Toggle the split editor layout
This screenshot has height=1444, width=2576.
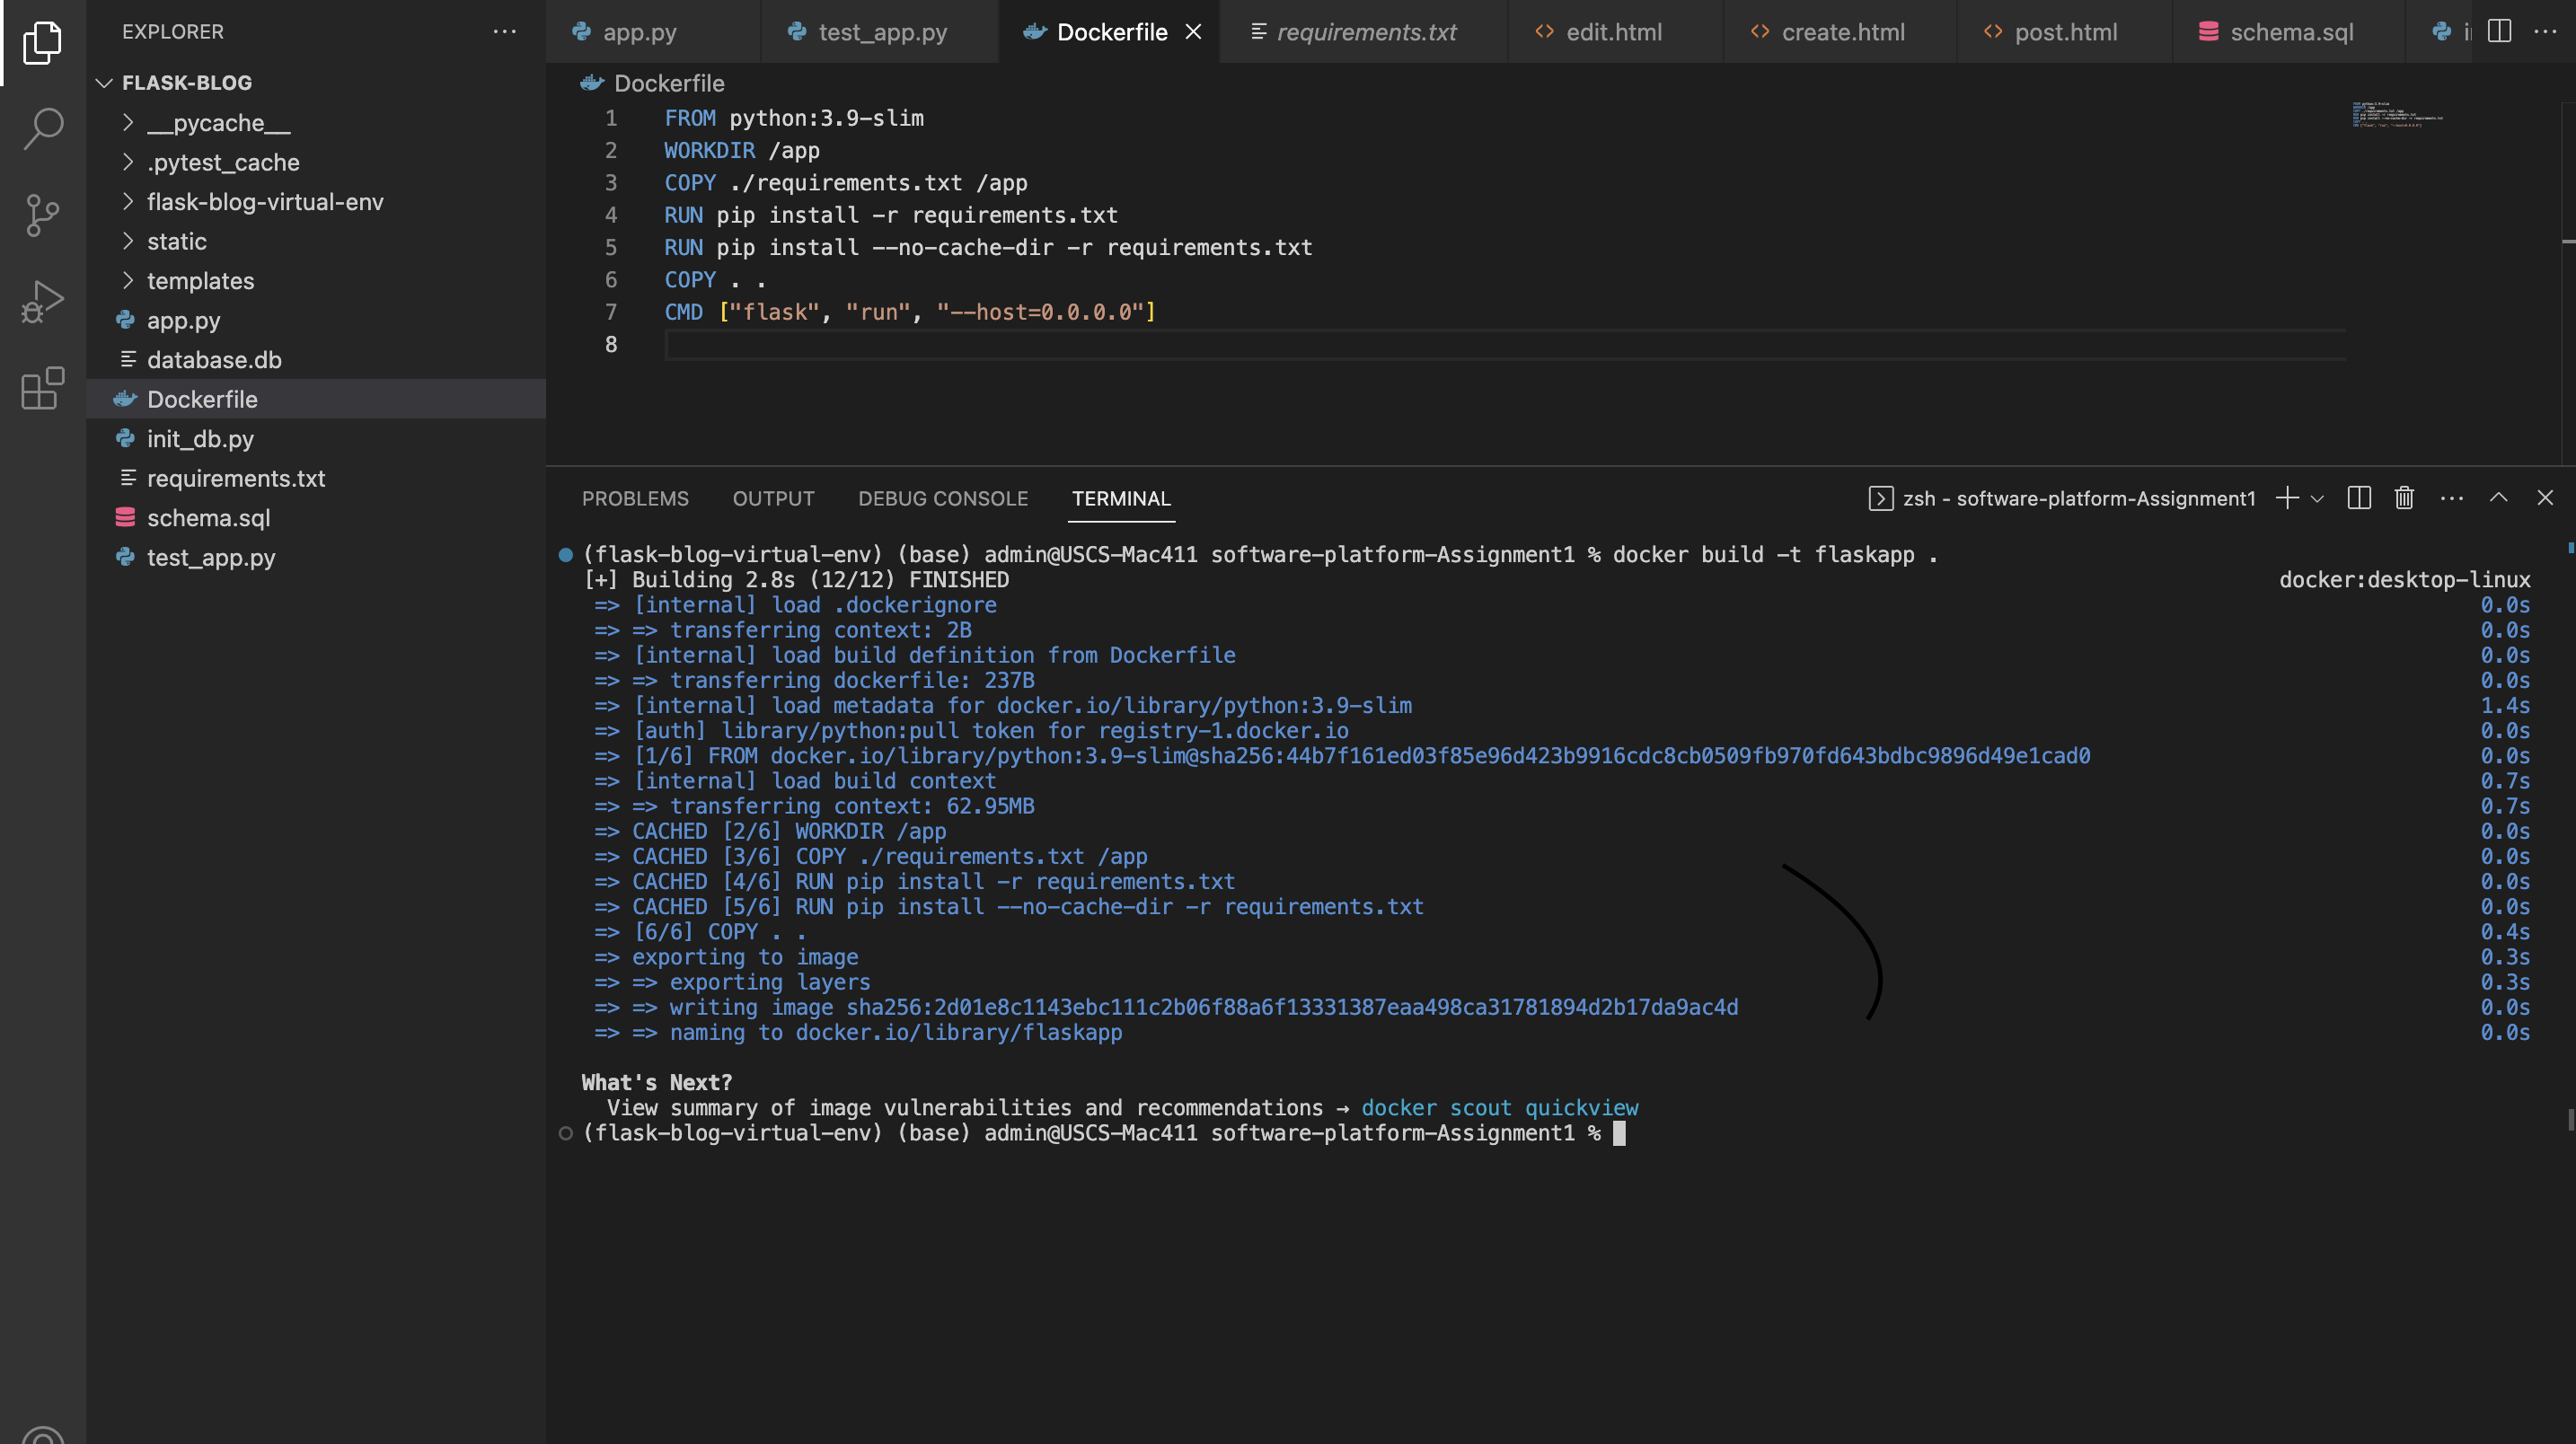2499,31
